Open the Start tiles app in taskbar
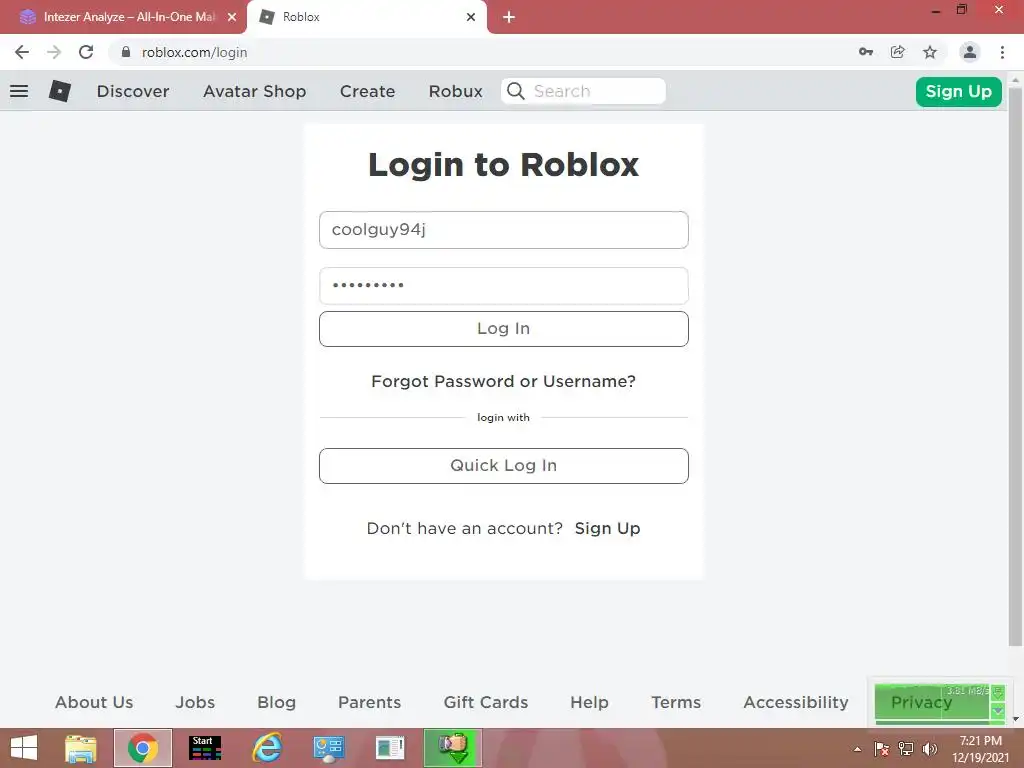 (x=205, y=748)
